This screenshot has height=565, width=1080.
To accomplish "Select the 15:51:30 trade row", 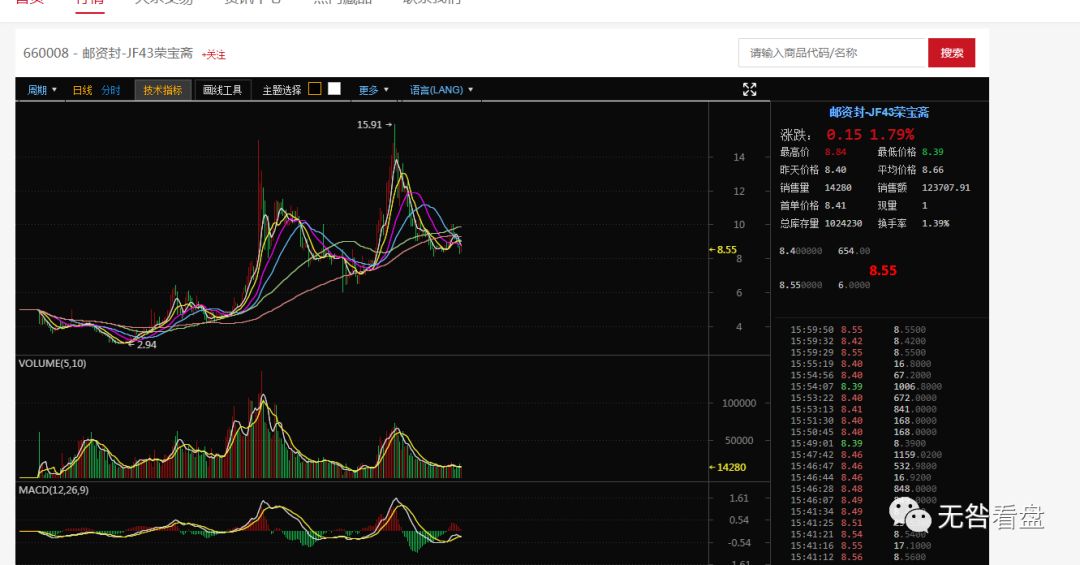I will click(864, 421).
